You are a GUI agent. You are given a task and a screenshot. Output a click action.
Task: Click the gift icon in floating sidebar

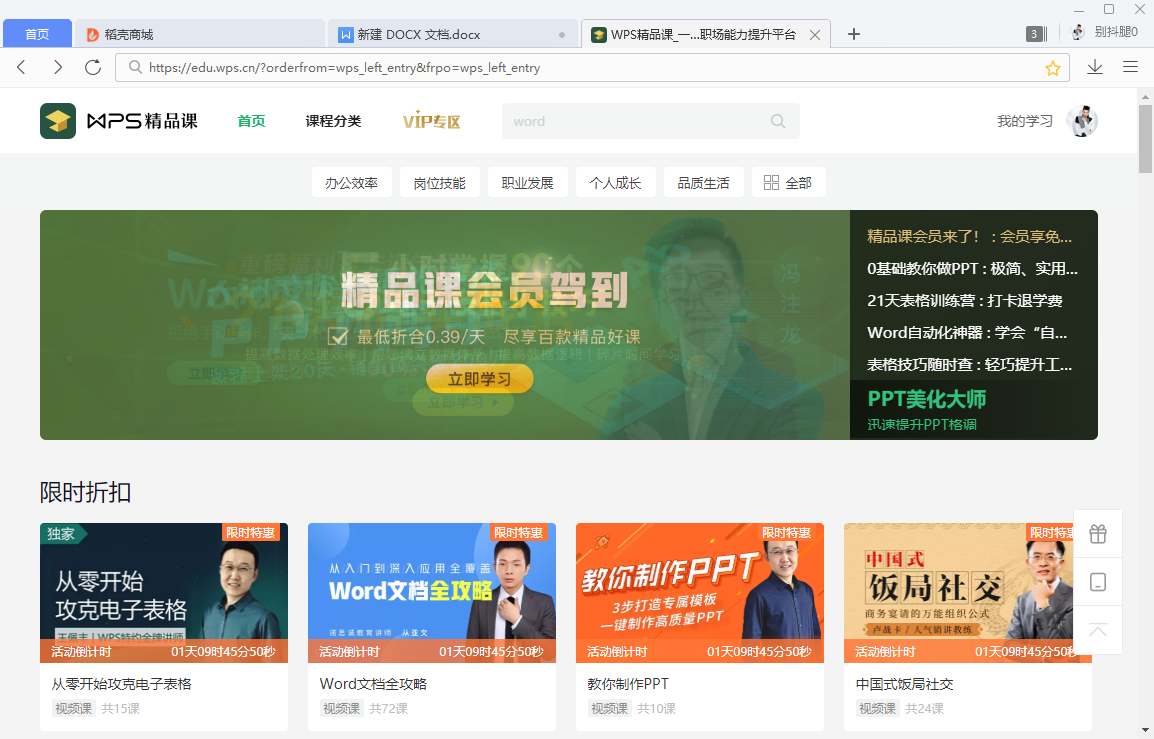tap(1098, 534)
